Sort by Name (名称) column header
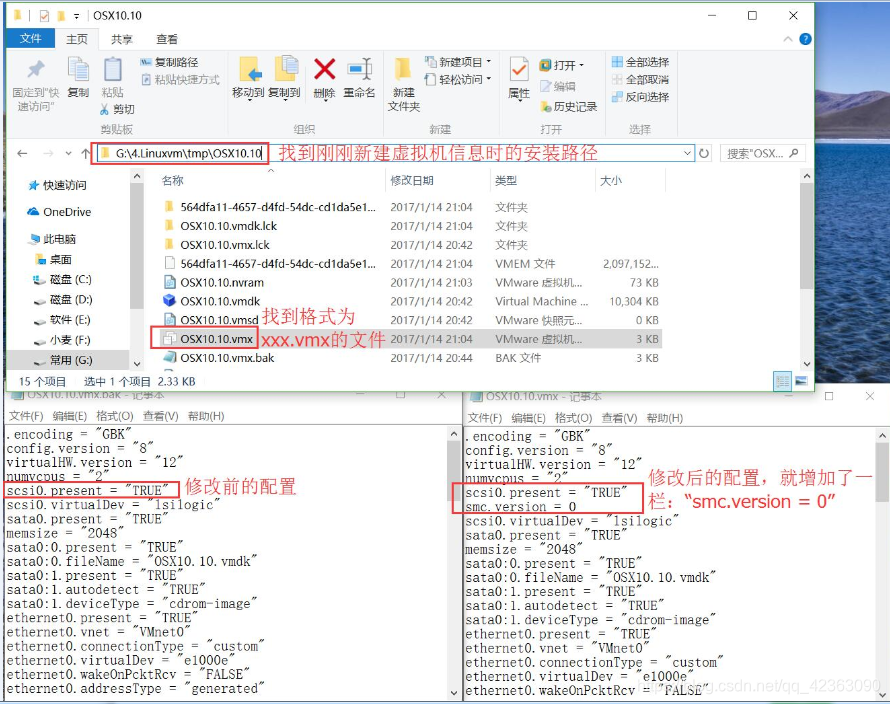Image resolution: width=890 pixels, height=704 pixels. pyautogui.click(x=173, y=181)
